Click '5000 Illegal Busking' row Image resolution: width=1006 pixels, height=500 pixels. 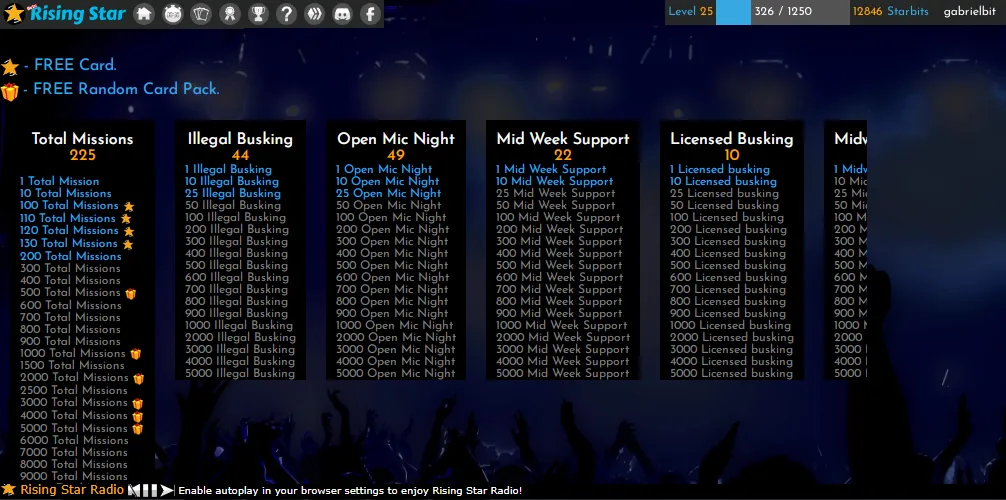coord(240,373)
